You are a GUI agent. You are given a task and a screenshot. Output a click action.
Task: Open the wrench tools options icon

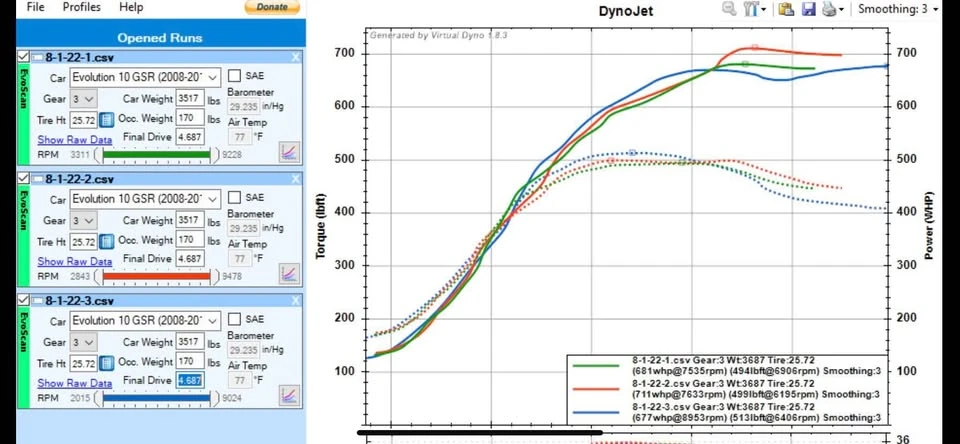coord(751,9)
